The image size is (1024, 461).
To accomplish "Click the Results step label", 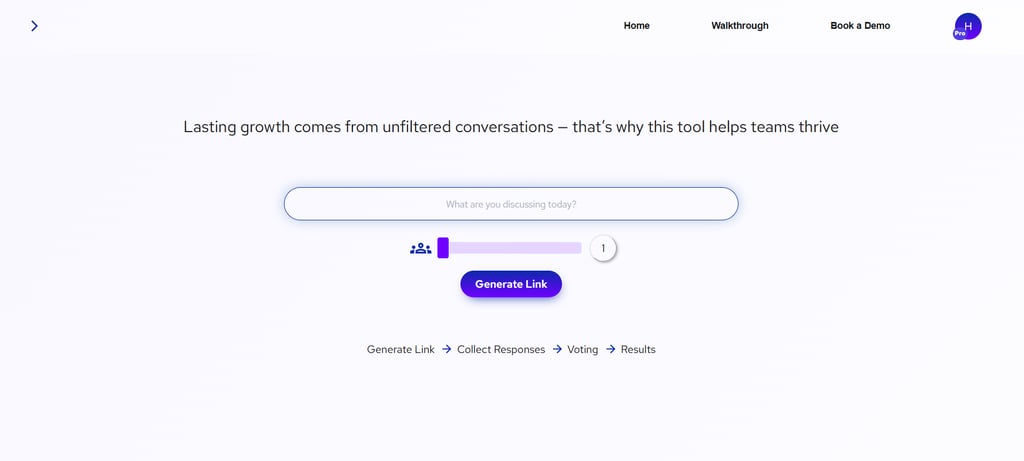I will coord(638,350).
